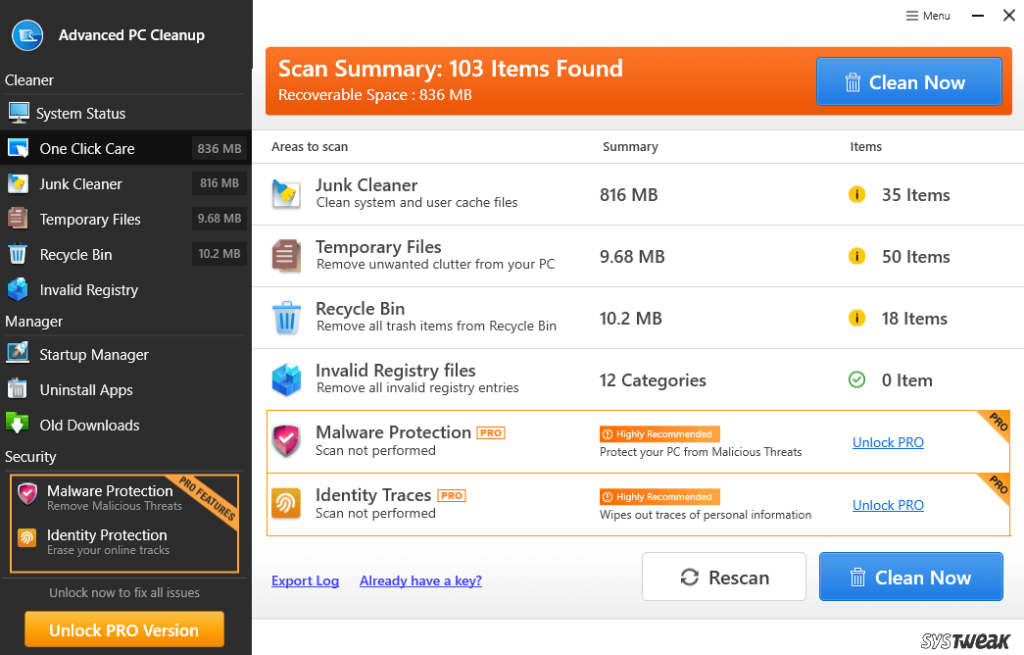Click the Uninstall Apps sidebar icon
1024x655 pixels.
pyautogui.click(x=18, y=389)
